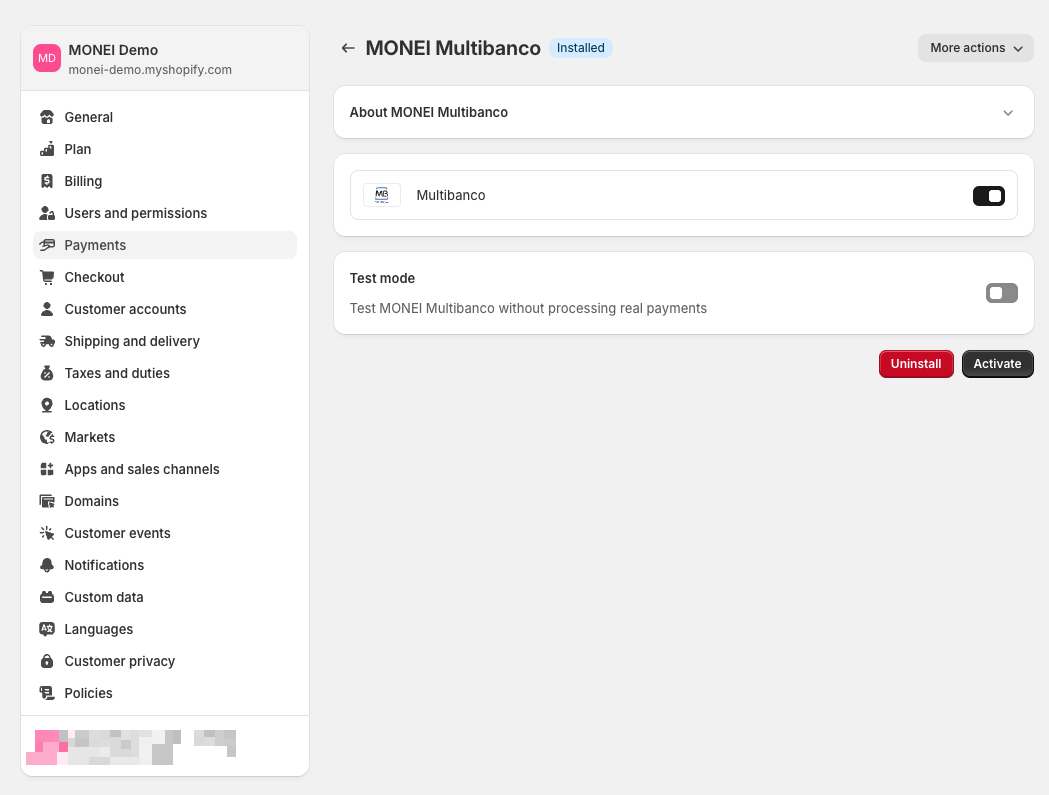Open Taxes and duties
Viewport: 1049px width, 795px height.
165,373
